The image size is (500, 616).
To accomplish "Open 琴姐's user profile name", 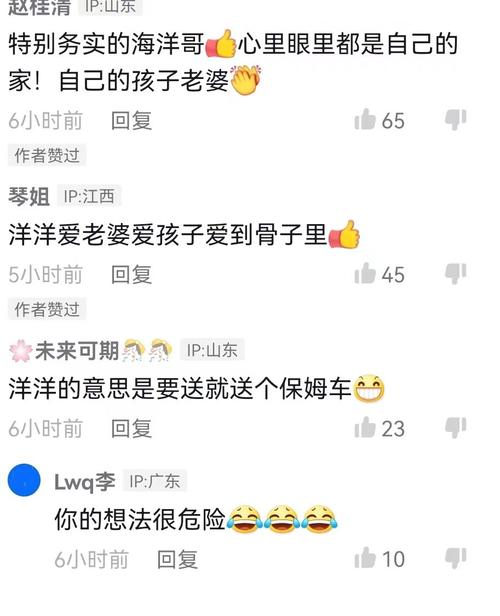I will tap(29, 196).
